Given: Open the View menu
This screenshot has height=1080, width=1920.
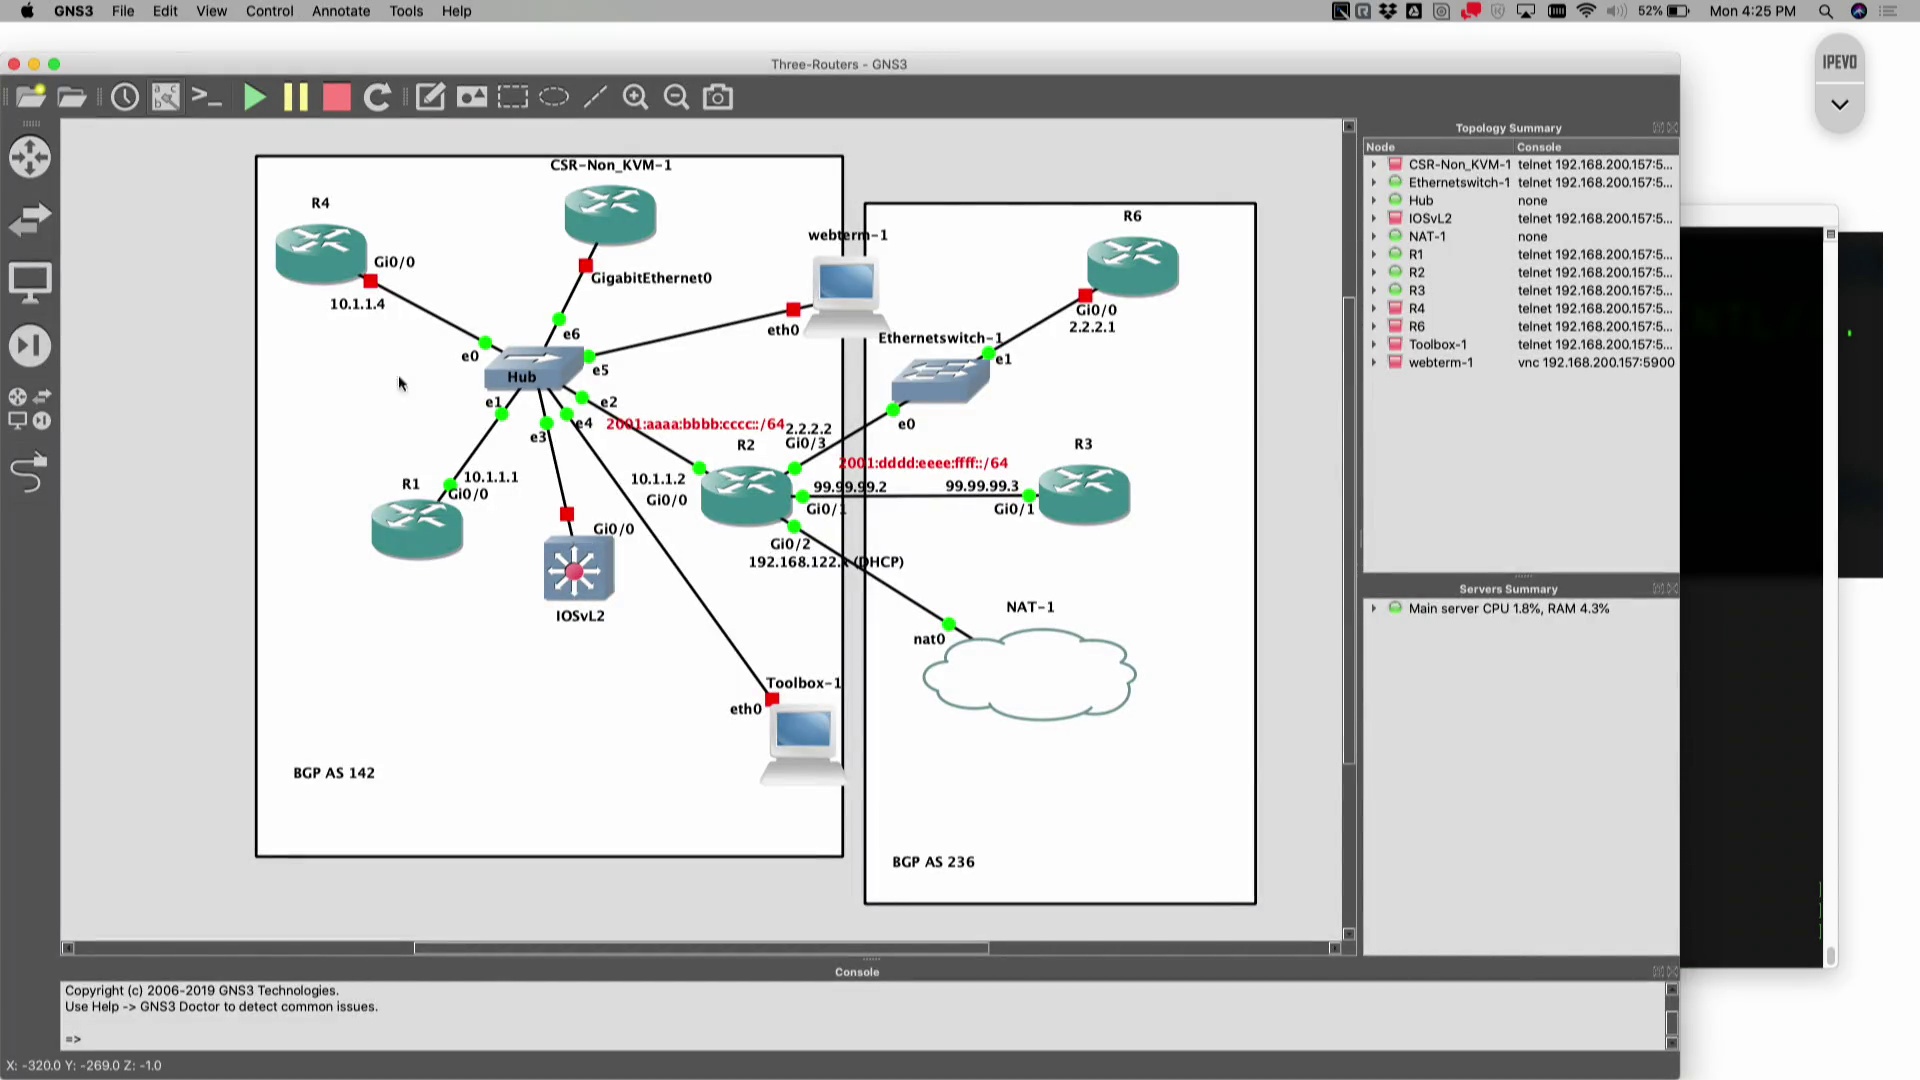Looking at the screenshot, I should [x=211, y=11].
